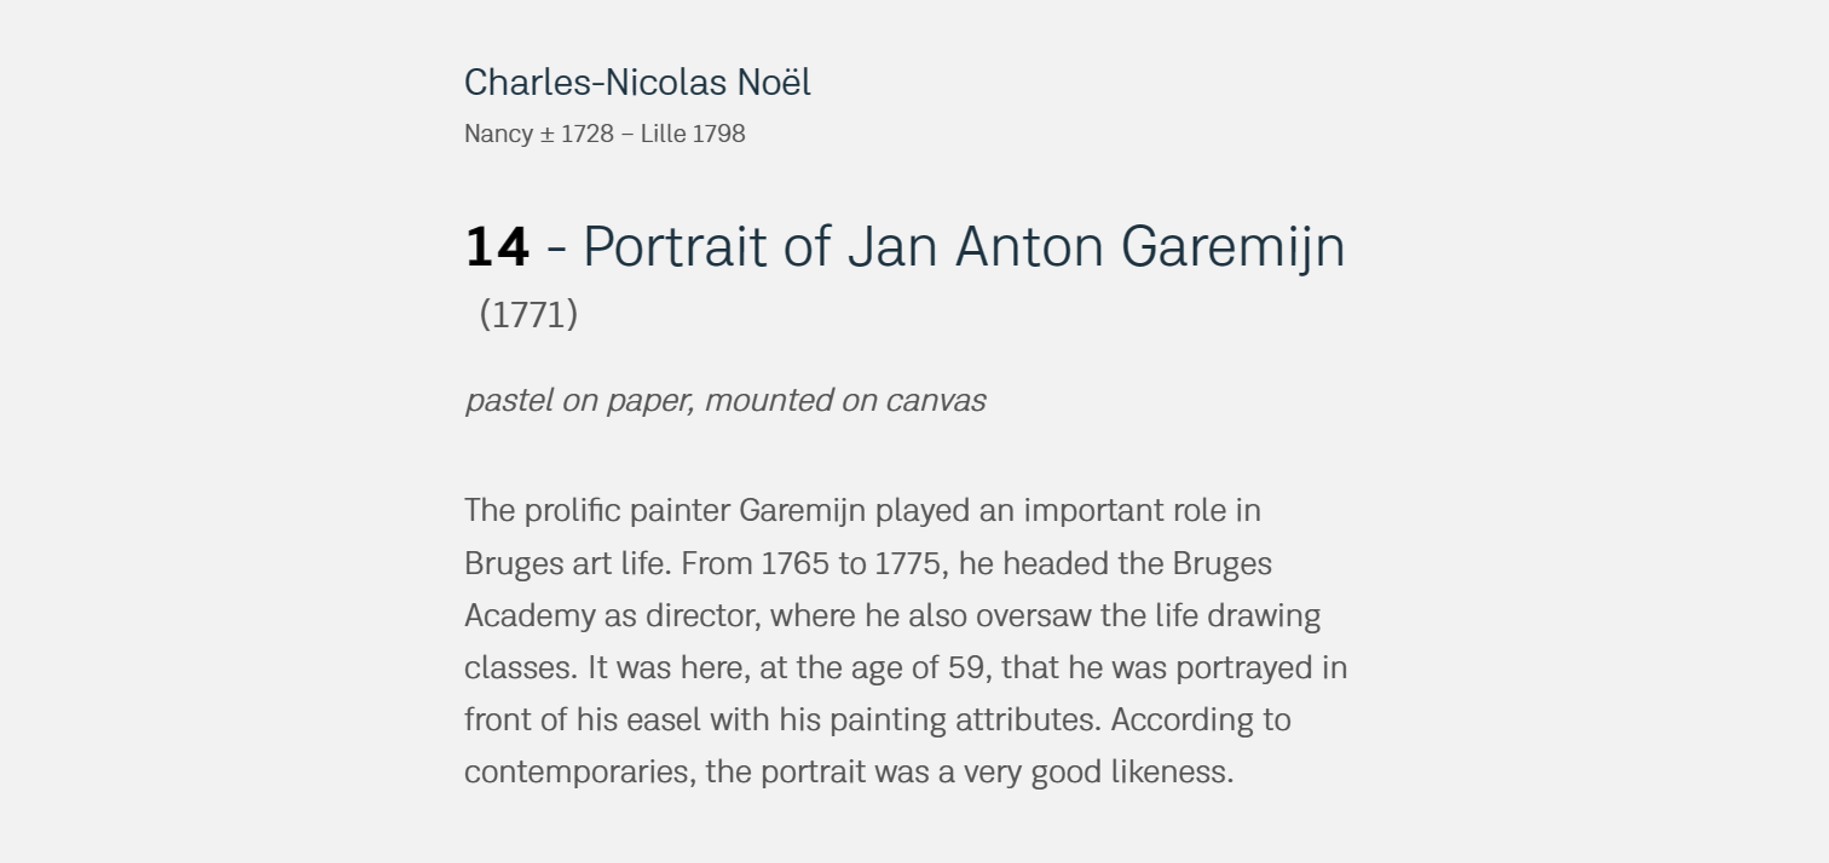This screenshot has width=1829, height=863.
Task: Click the bold catalogue number 14
Action: pos(497,247)
